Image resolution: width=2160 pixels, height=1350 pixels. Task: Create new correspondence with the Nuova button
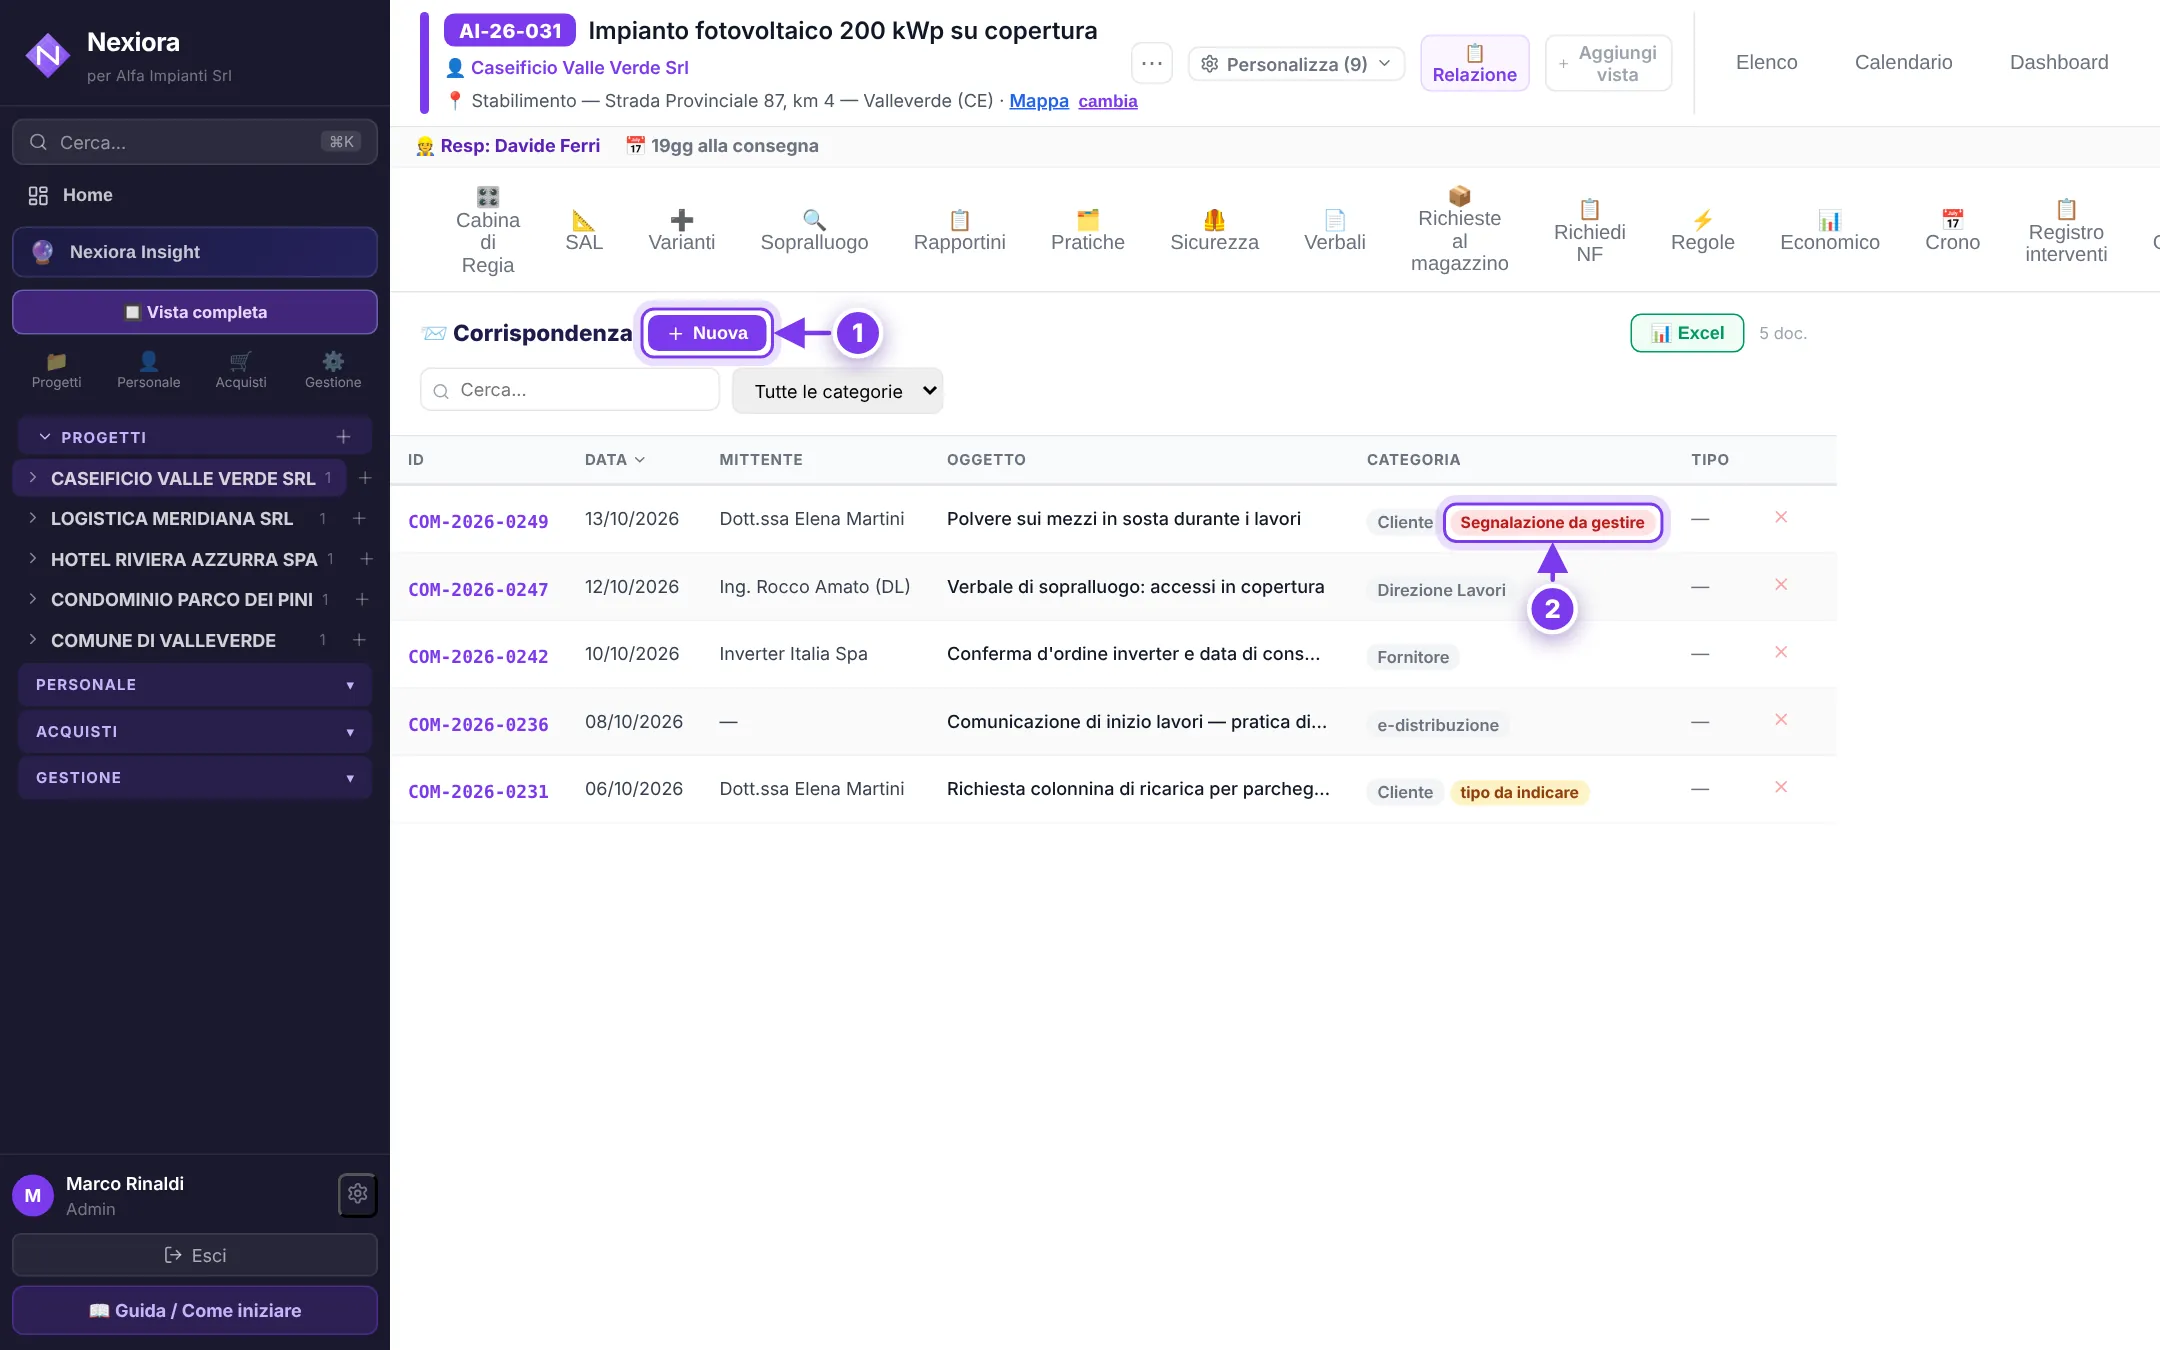coord(706,333)
